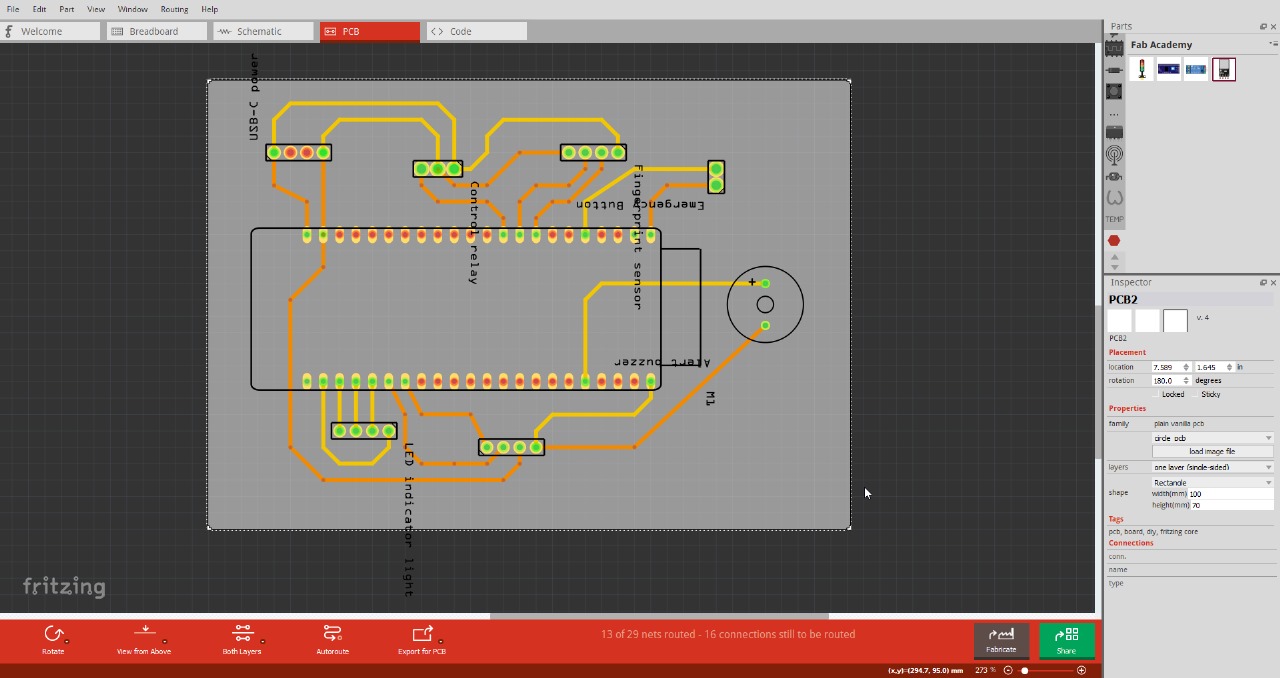1280x678 pixels.
Task: Switch to the Code tab
Action: click(477, 31)
